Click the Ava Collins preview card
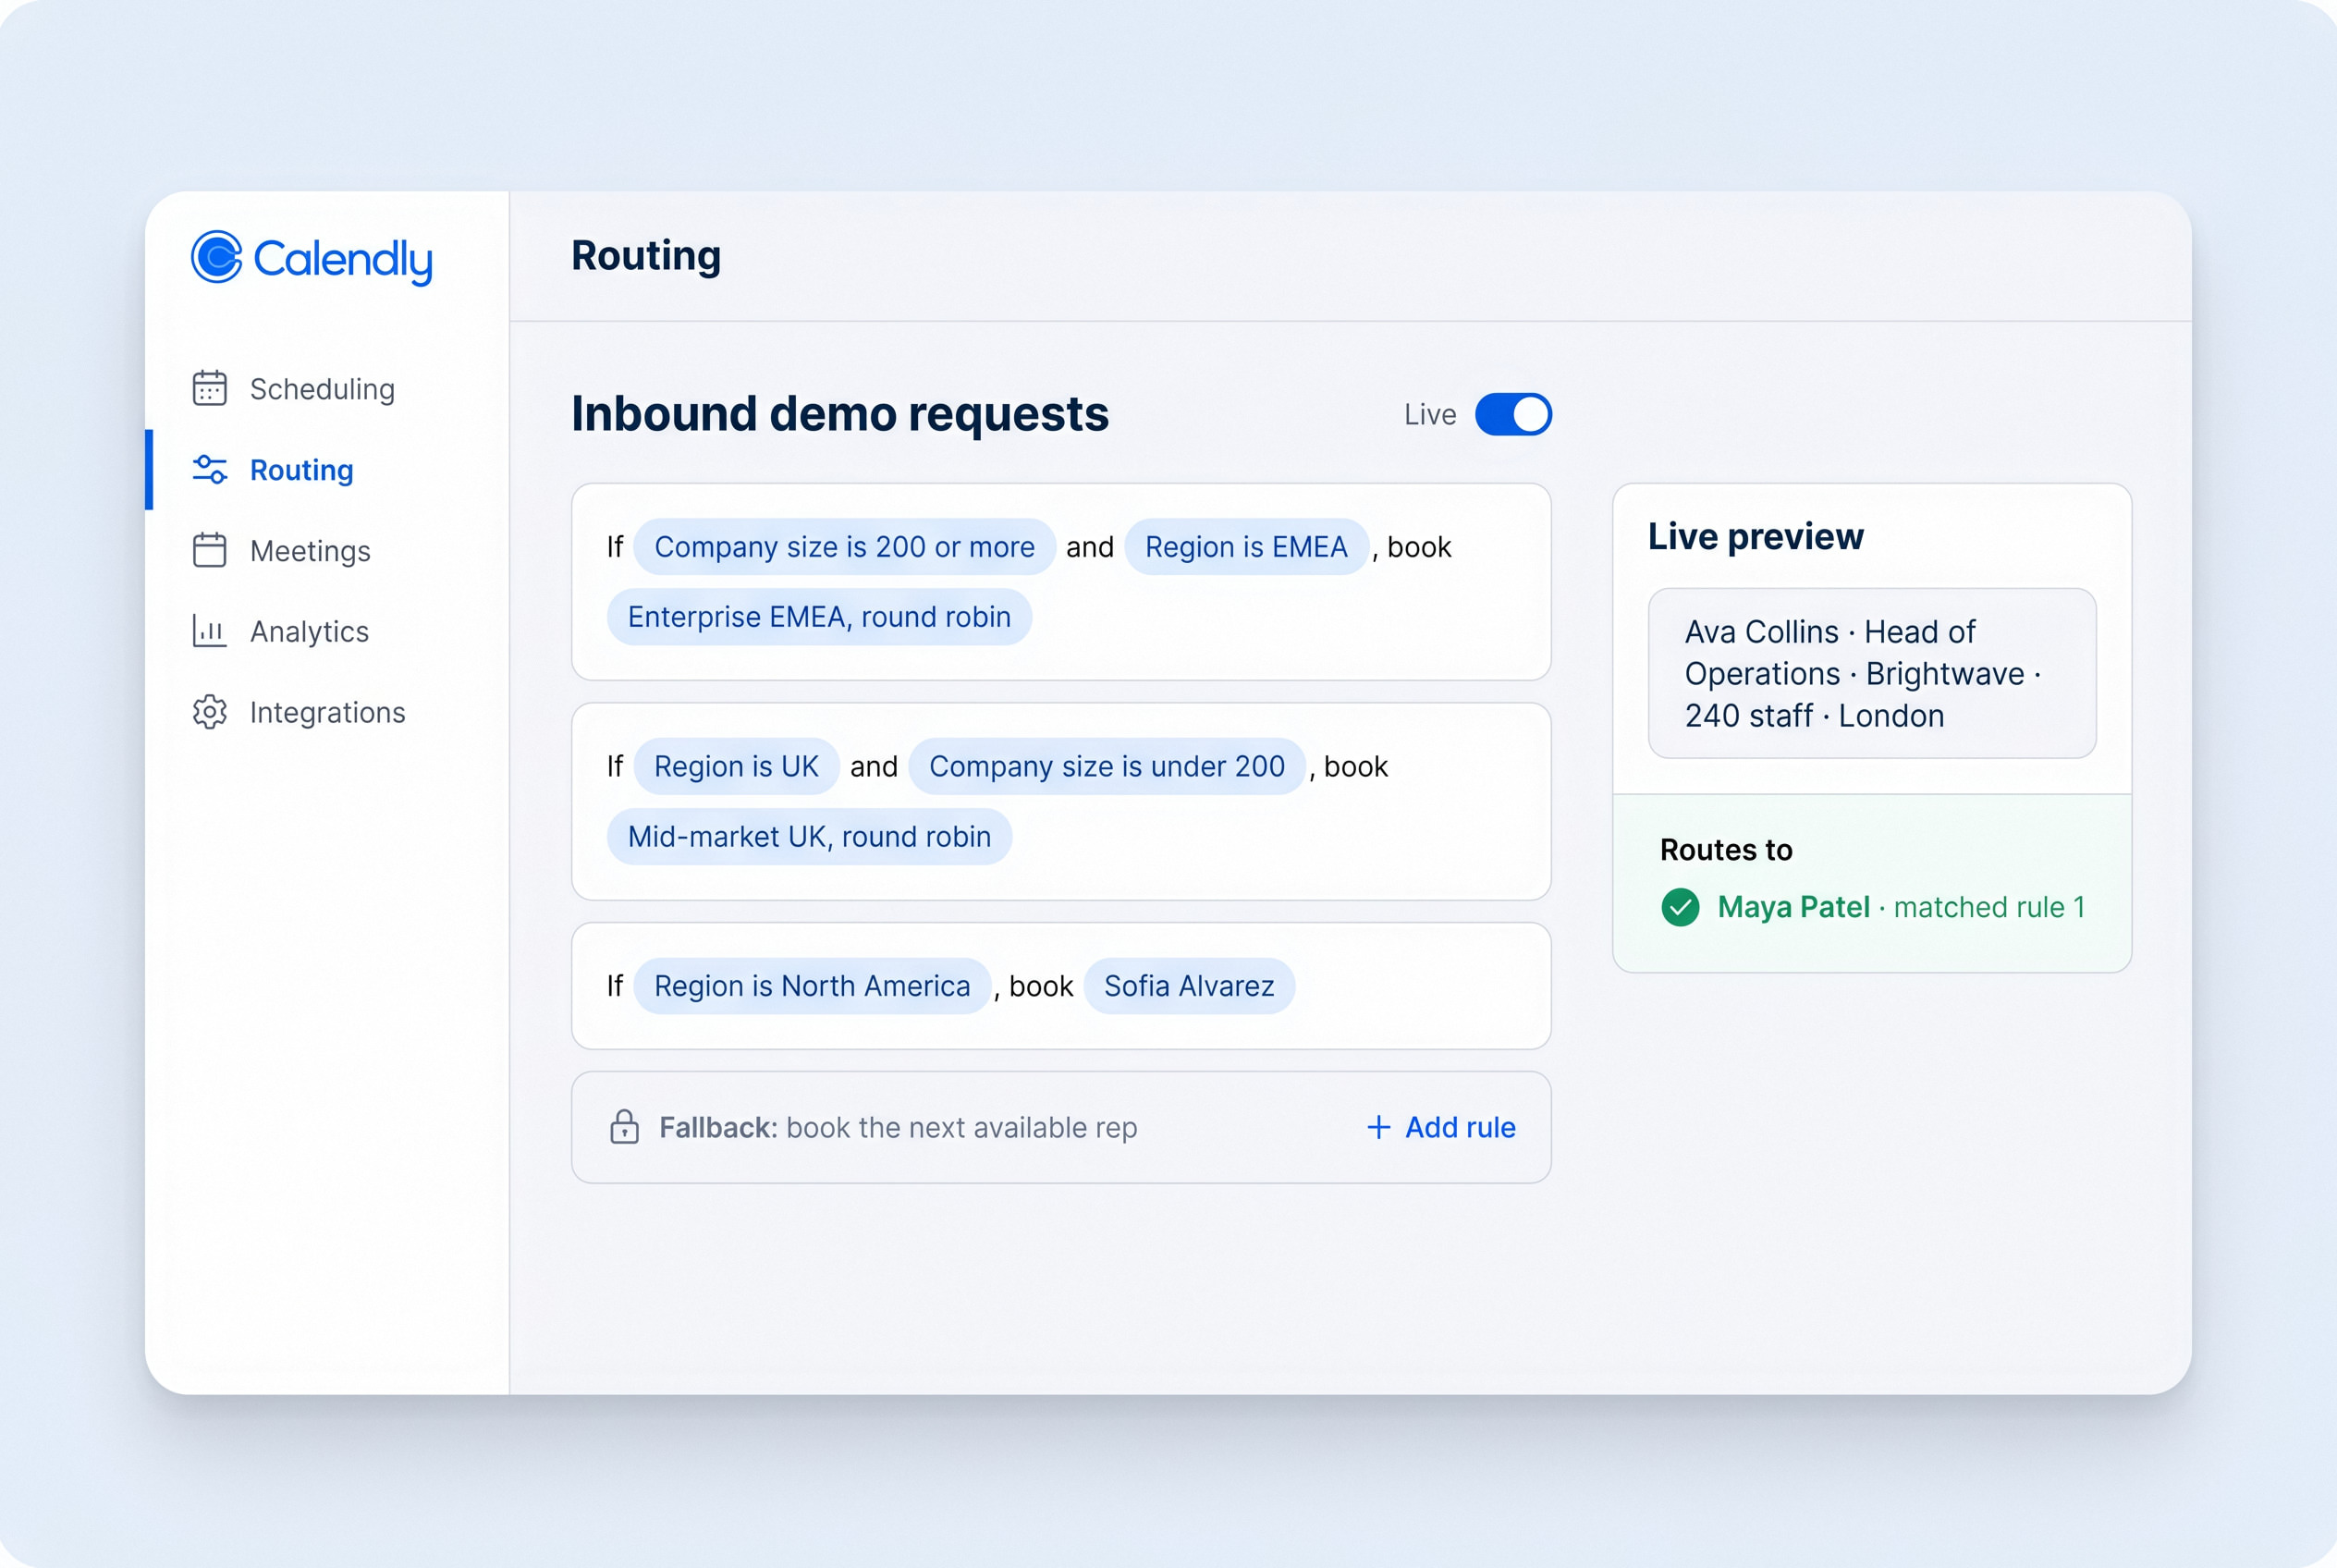This screenshot has width=2337, height=1568. pyautogui.click(x=1871, y=673)
